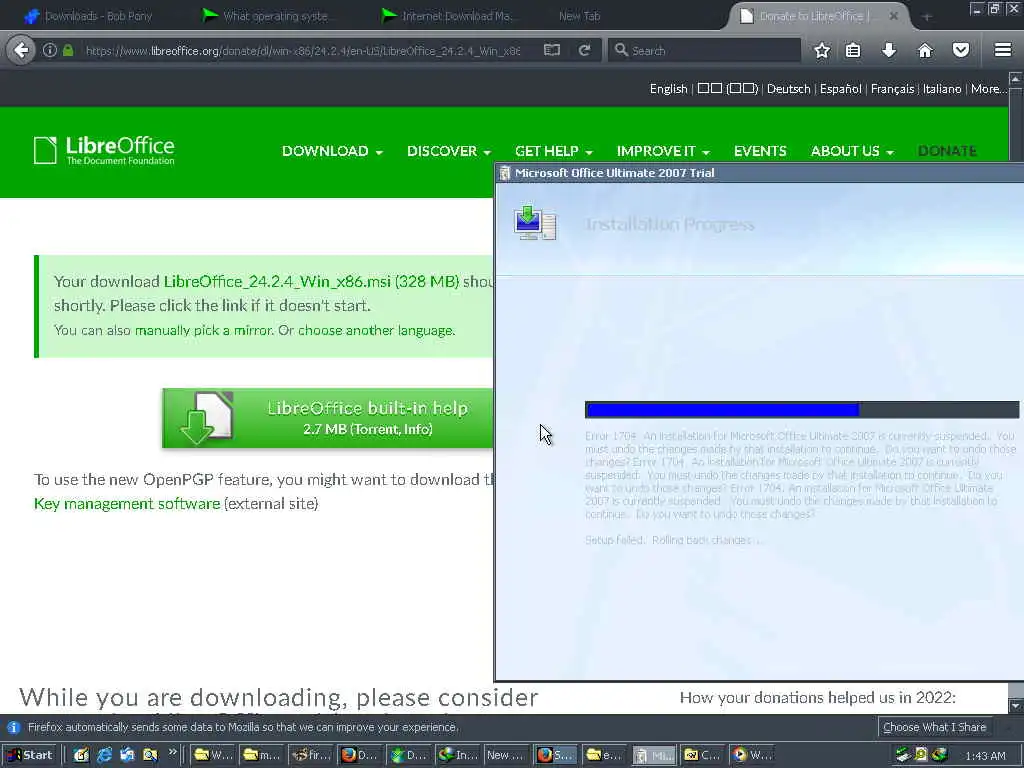The image size is (1024, 768).
Task: Show bookmarks list icon in toolbar
Action: pos(853,50)
